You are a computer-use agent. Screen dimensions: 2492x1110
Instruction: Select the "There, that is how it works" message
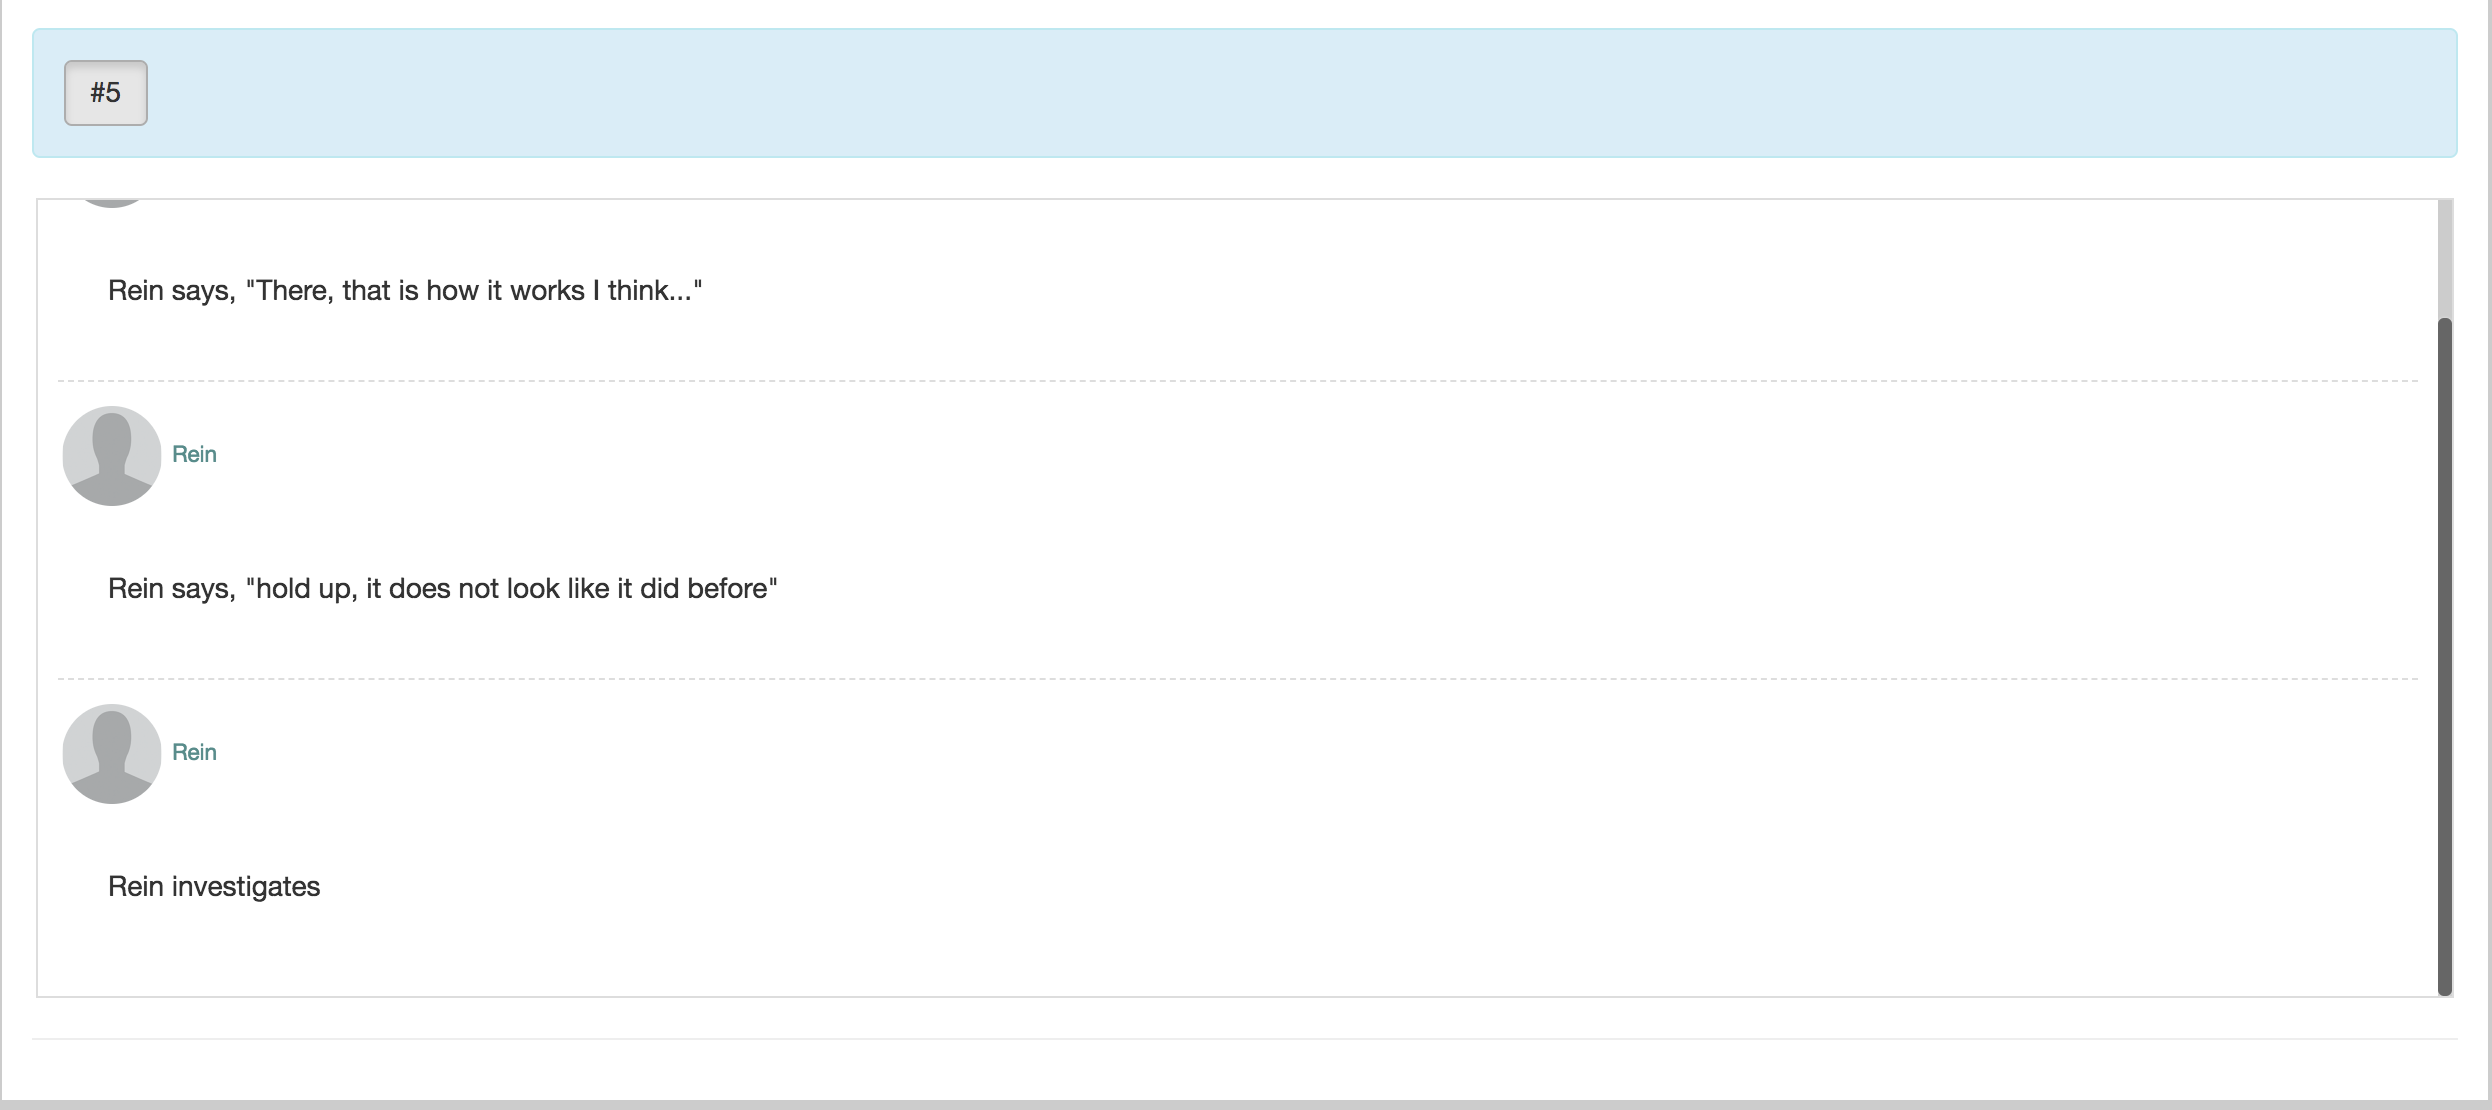click(x=404, y=290)
